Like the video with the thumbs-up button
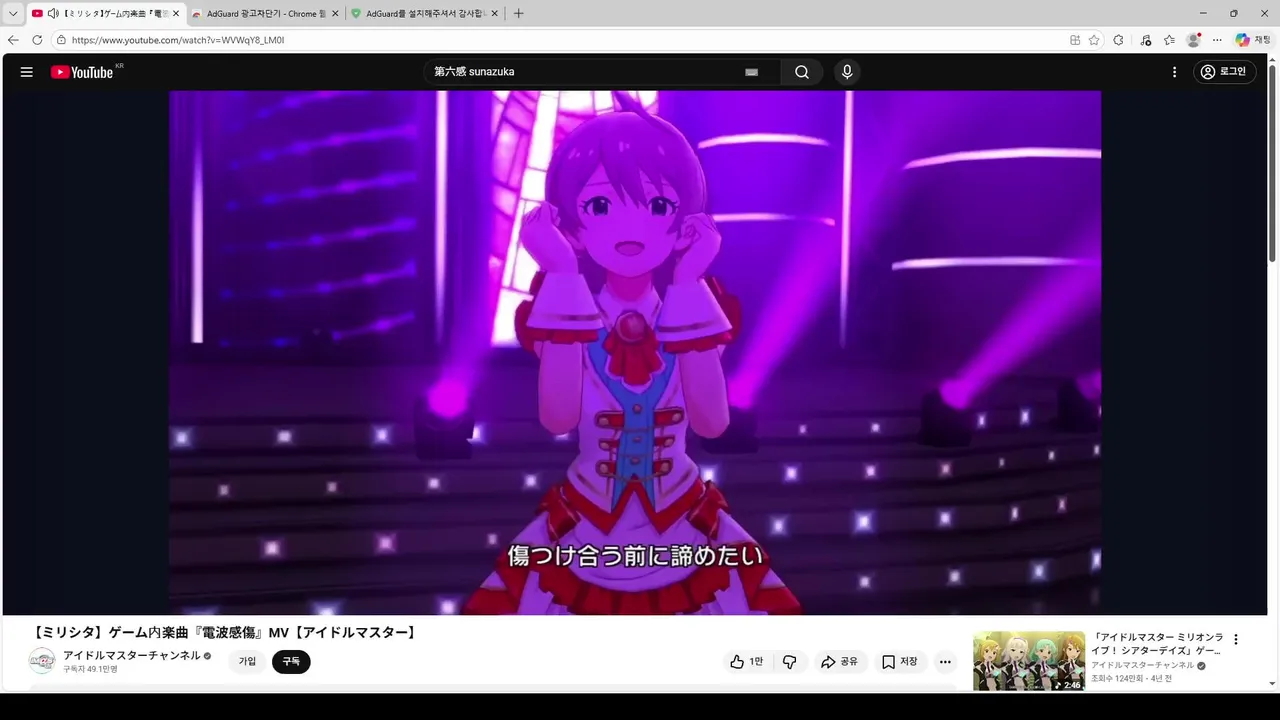This screenshot has width=1280, height=720. (746, 662)
